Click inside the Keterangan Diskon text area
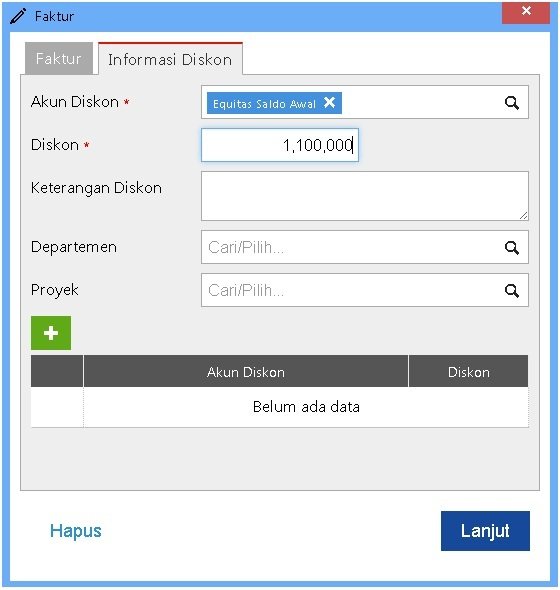This screenshot has width=560, height=590. point(365,196)
